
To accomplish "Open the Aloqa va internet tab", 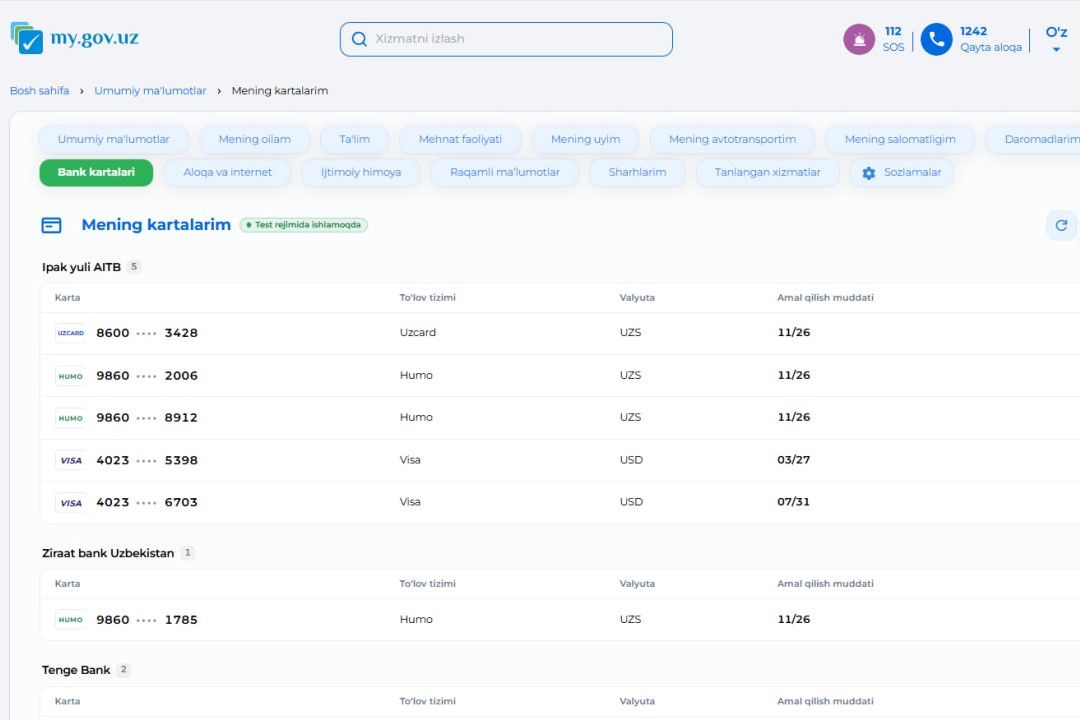I will point(227,172).
